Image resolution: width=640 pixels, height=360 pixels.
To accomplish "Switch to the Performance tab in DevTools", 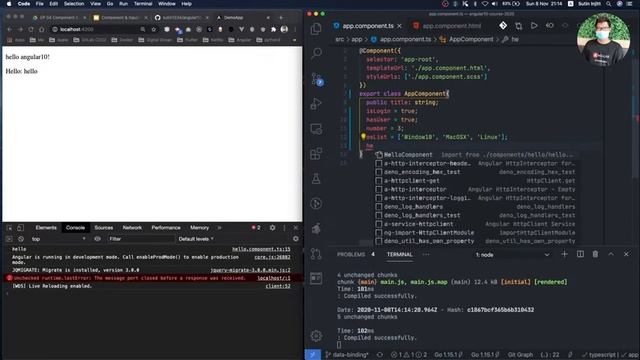I will coord(166,228).
